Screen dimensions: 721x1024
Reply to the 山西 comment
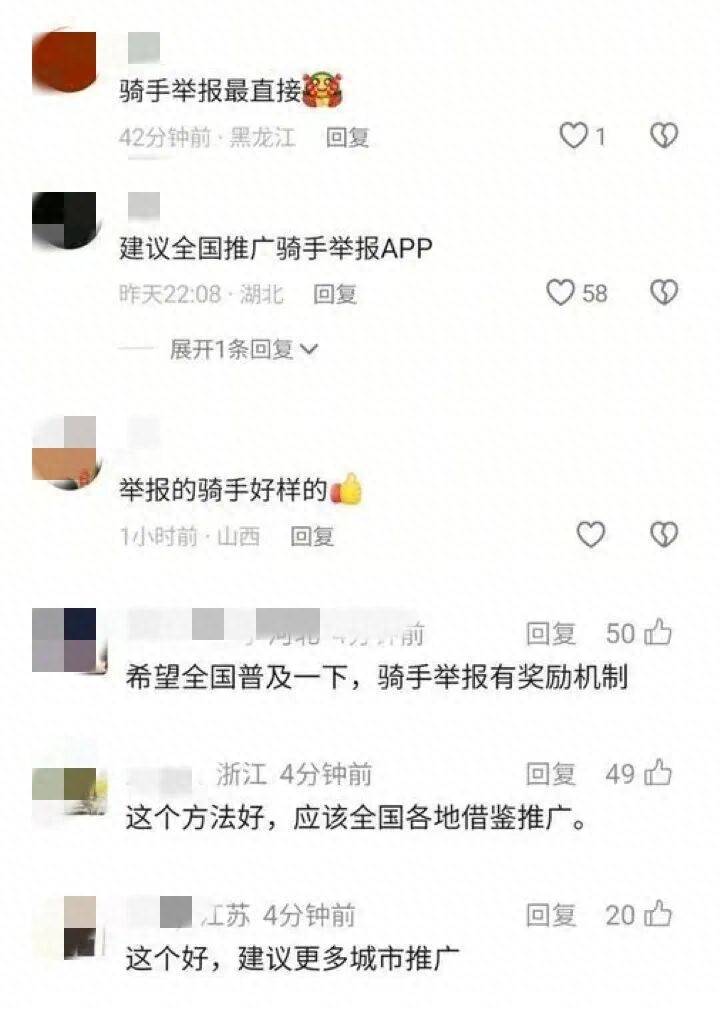pos(312,537)
